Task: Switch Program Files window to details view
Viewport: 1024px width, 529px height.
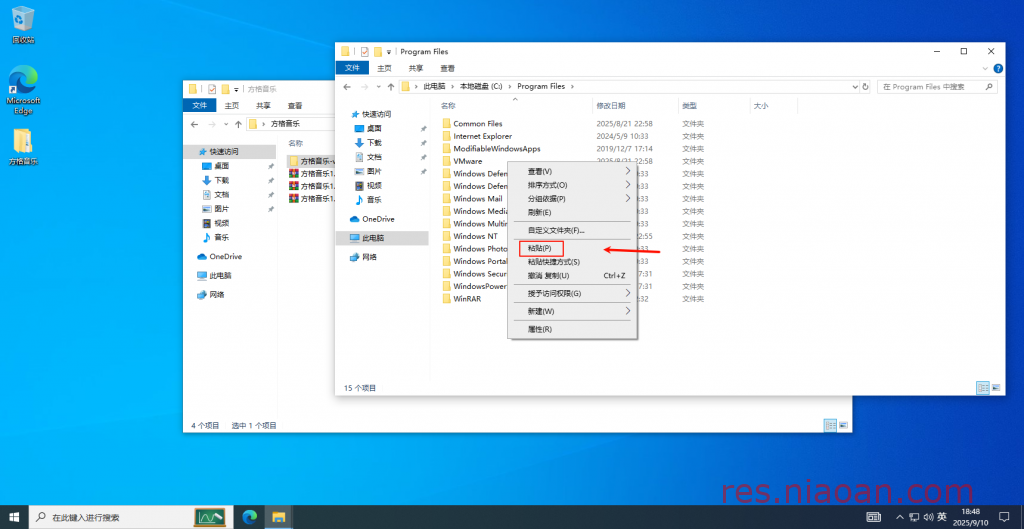Action: [983, 388]
